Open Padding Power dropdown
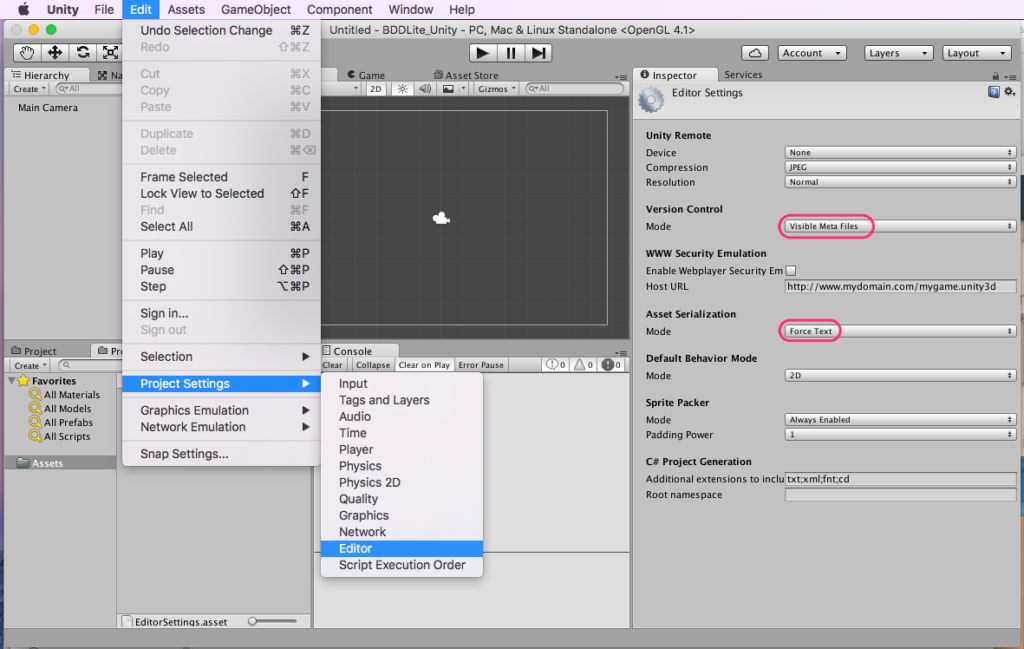 (900, 434)
